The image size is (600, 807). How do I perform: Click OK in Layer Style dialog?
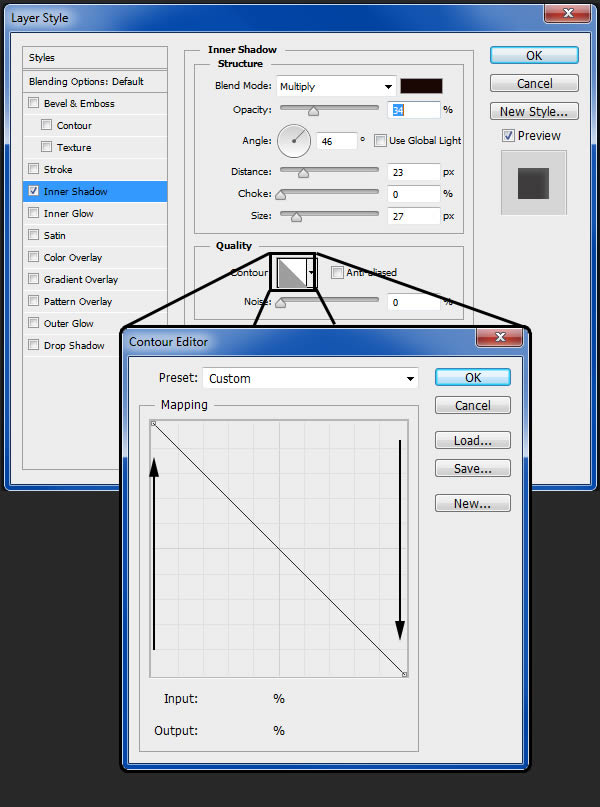(534, 56)
